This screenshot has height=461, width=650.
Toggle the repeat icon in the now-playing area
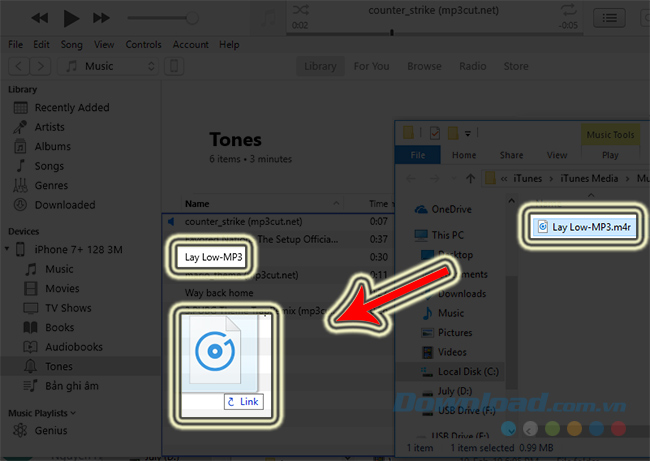pos(568,10)
